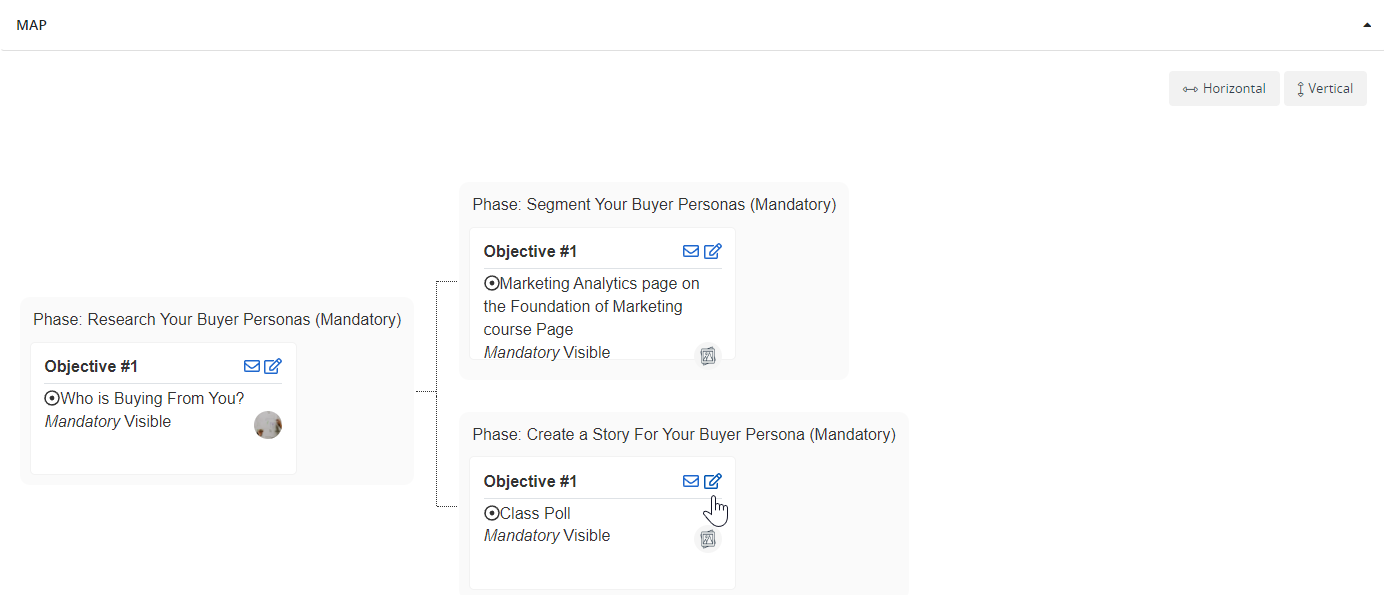The width and height of the screenshot is (1384, 595).
Task: Select the Class Poll radio marker
Action: pos(491,513)
